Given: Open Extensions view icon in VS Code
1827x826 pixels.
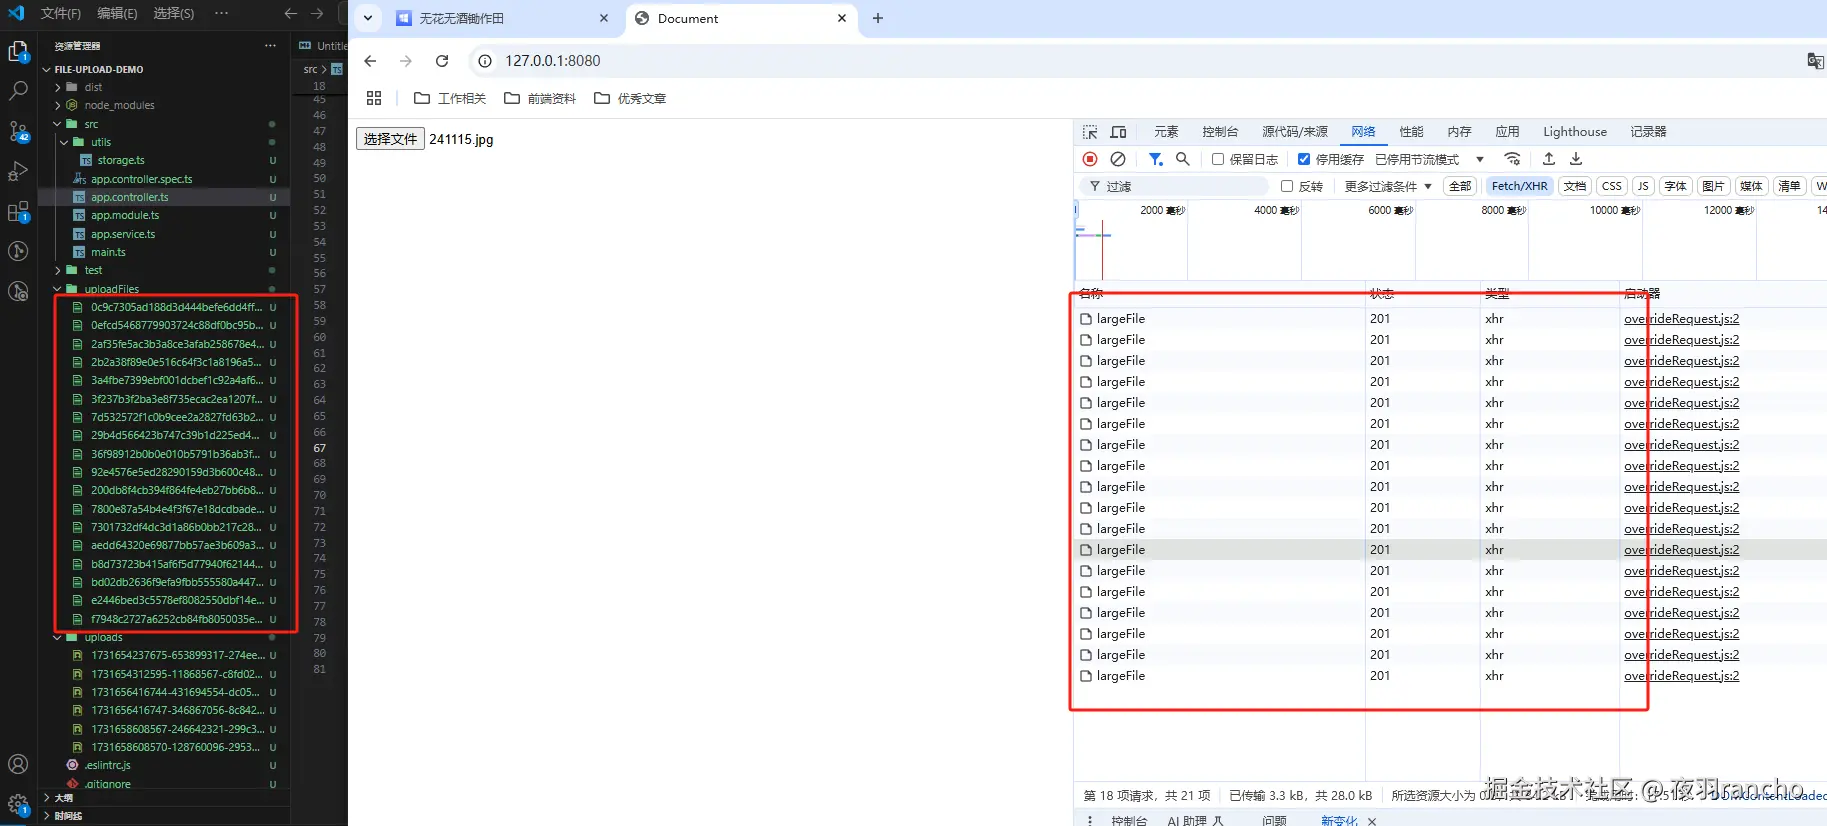Looking at the screenshot, I should (x=18, y=212).
